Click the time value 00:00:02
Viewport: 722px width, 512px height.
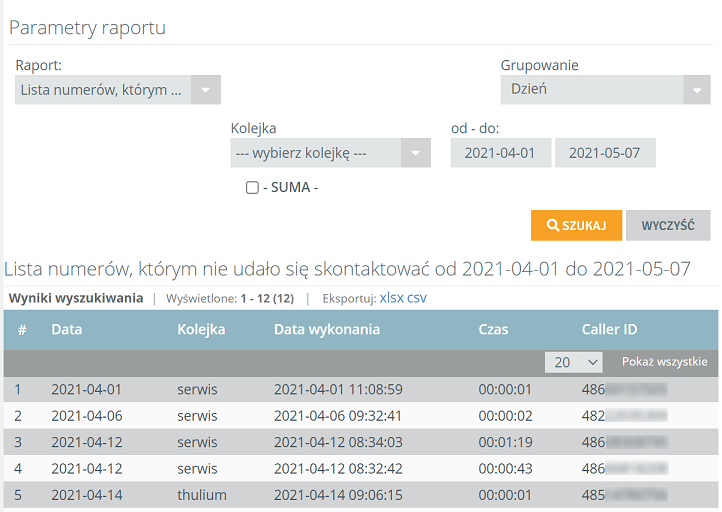click(x=505, y=416)
